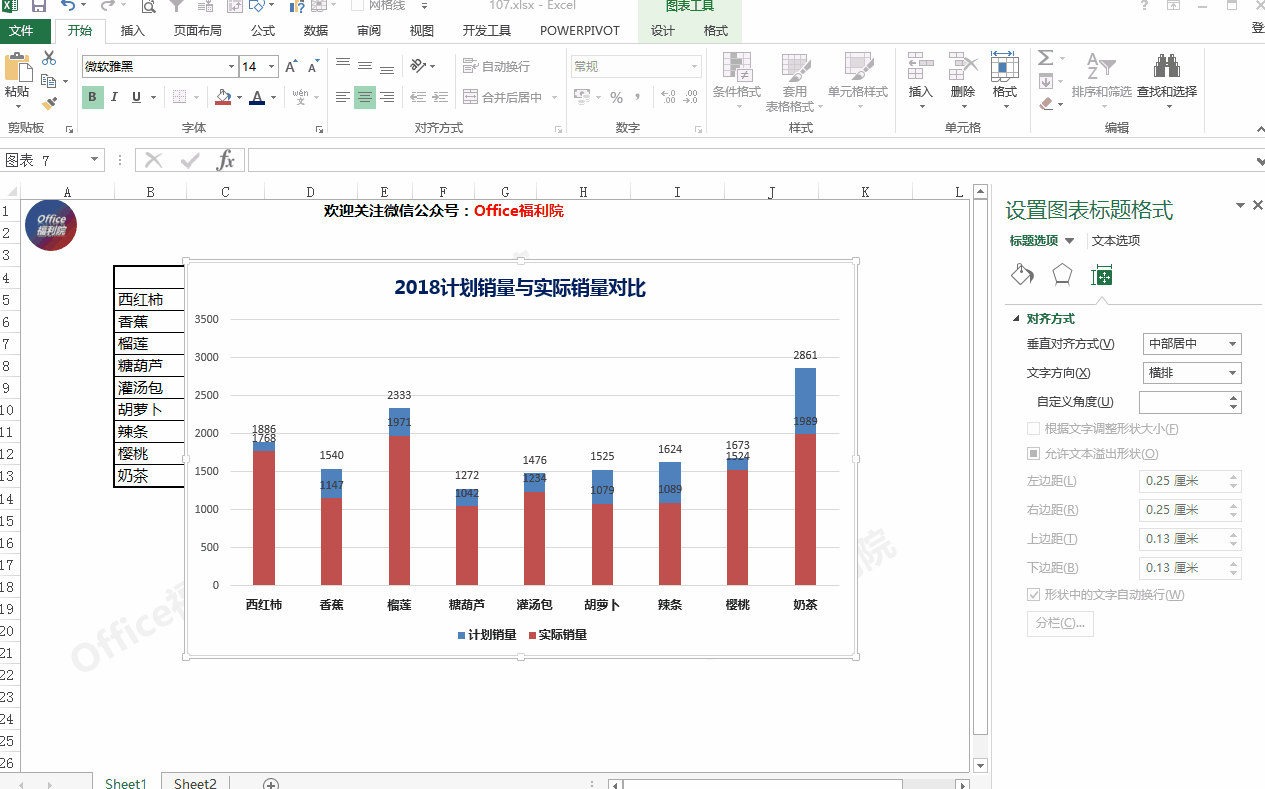Toggle center horizontal alignment
Viewport: 1265px width, 789px height.
365,97
